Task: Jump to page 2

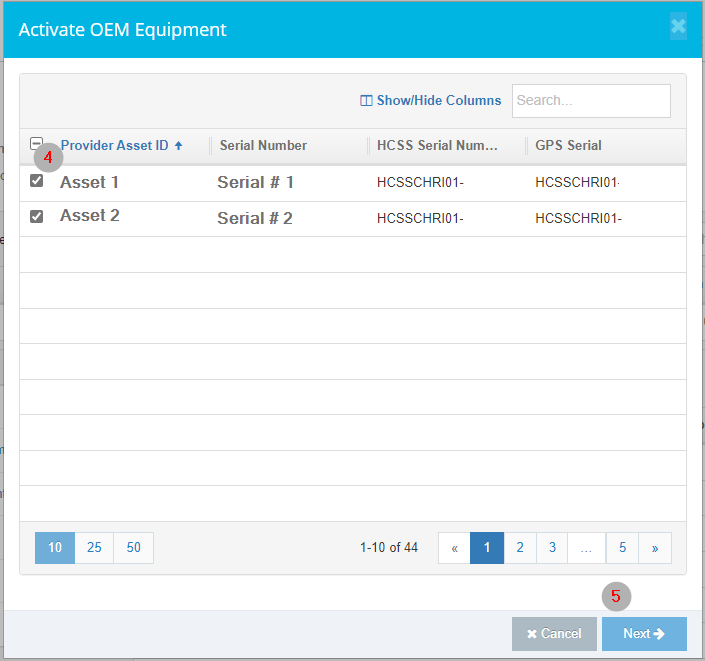Action: 520,548
